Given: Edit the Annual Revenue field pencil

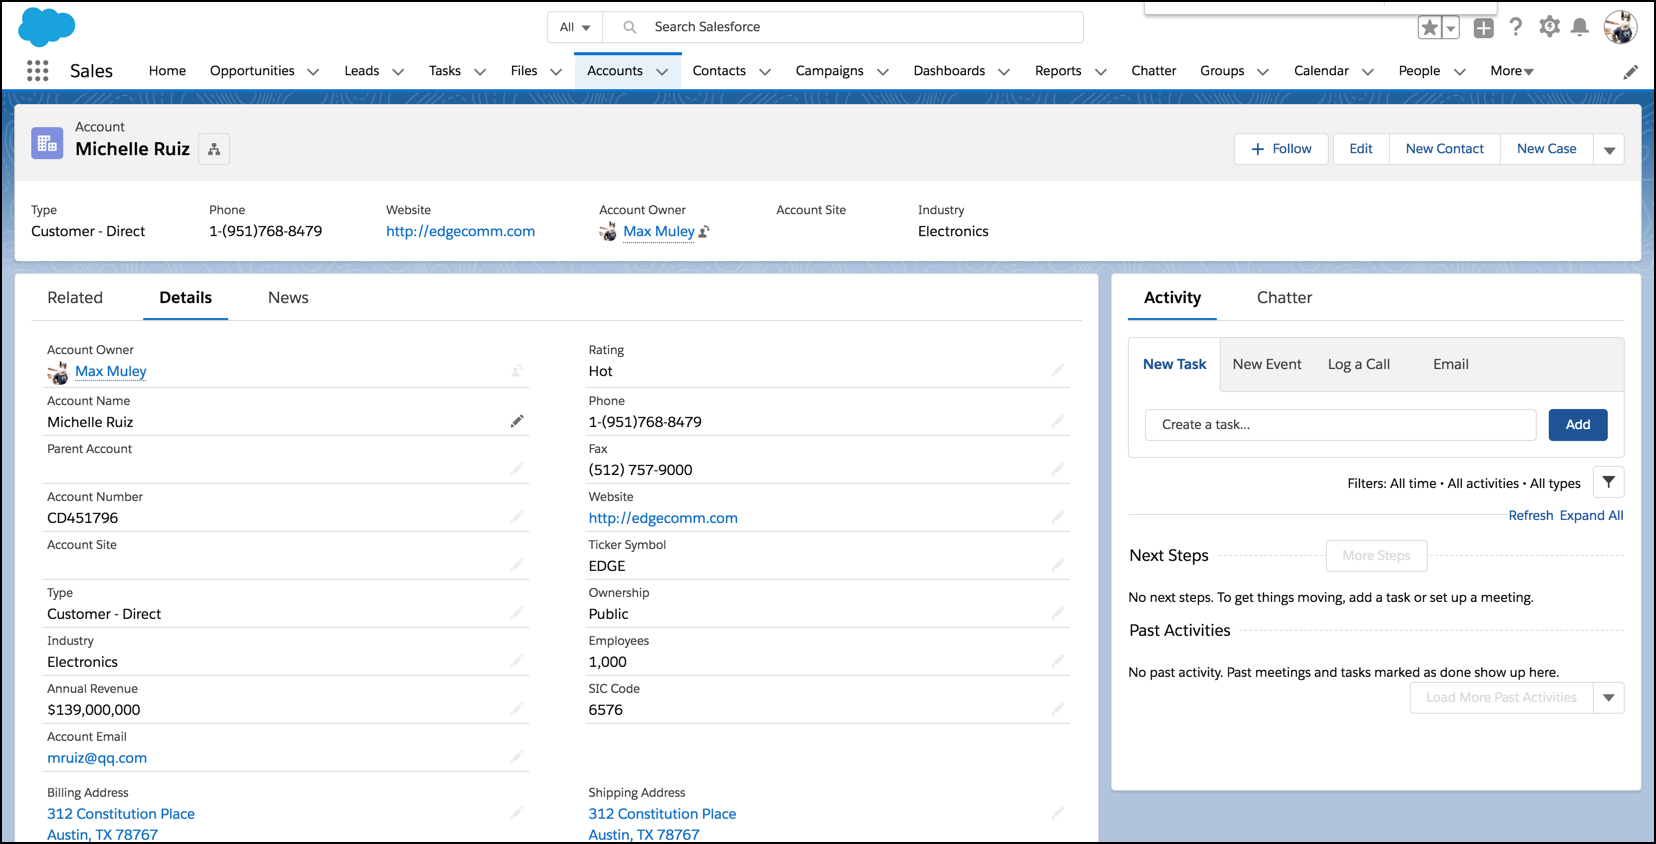Looking at the screenshot, I should pos(517,709).
